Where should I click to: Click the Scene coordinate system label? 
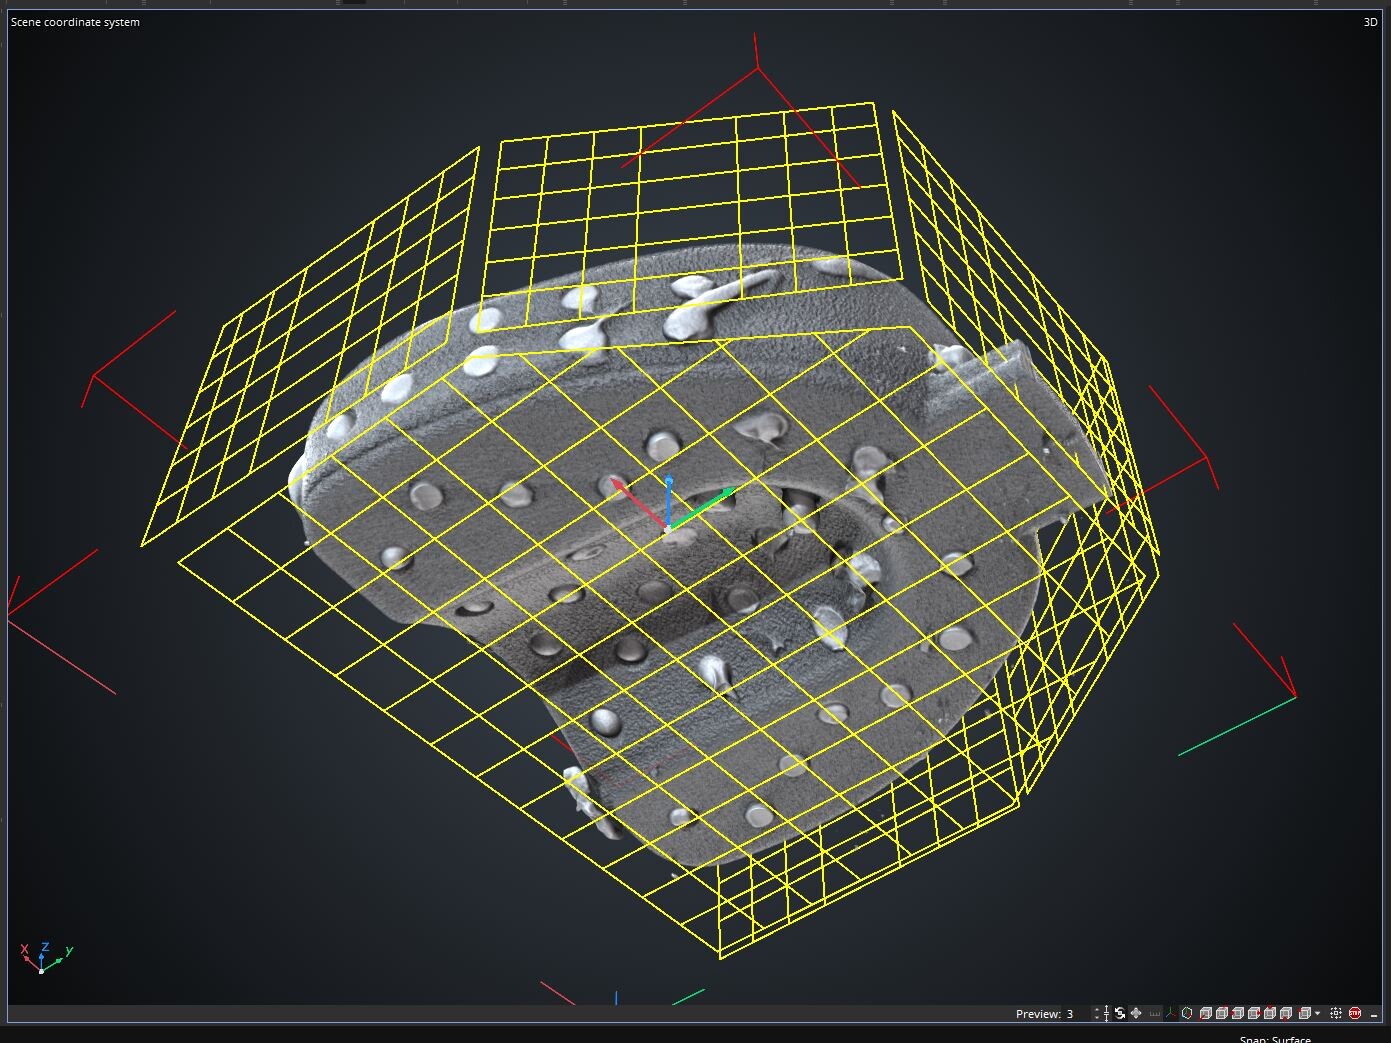(x=75, y=22)
